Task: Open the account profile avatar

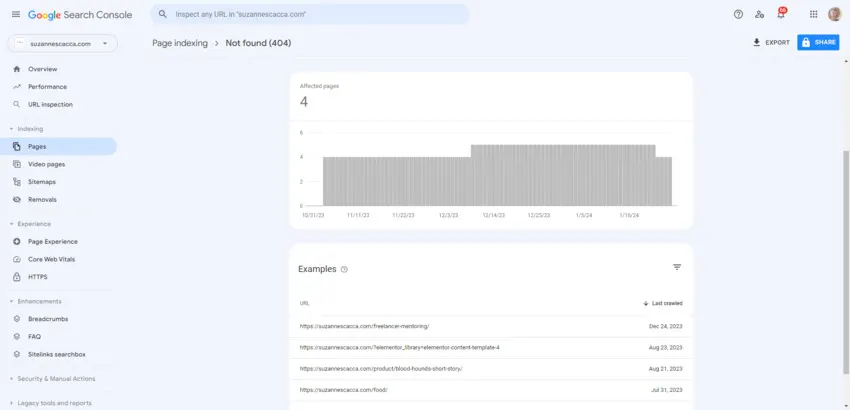Action: [x=835, y=15]
